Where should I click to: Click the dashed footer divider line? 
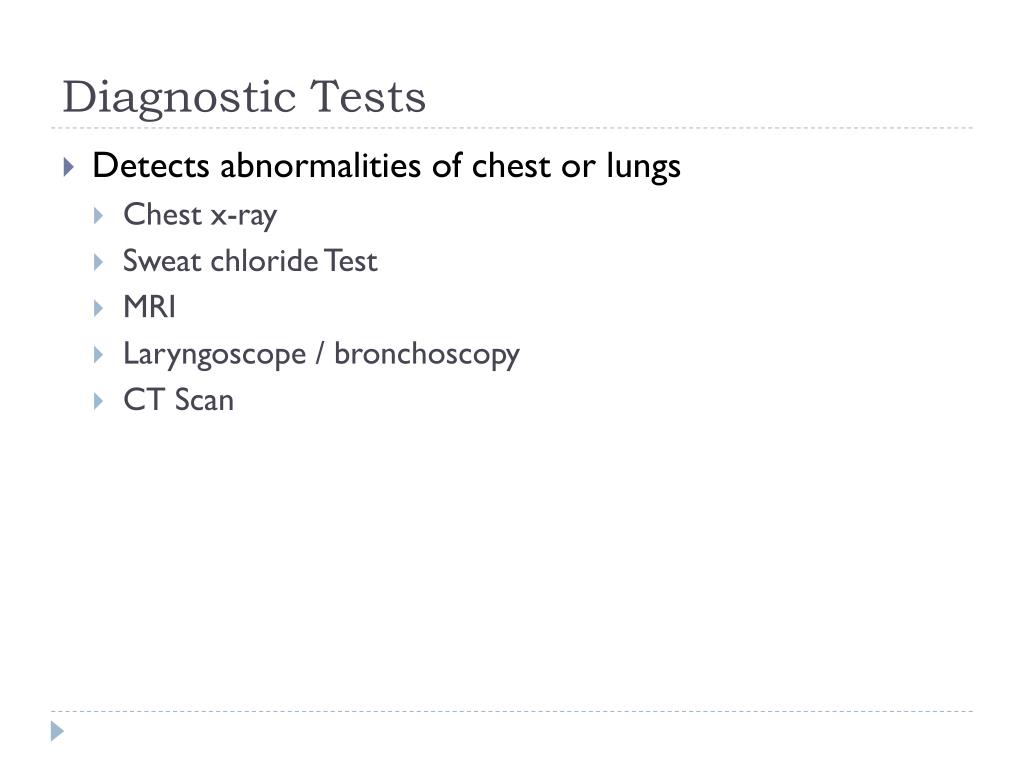[x=512, y=711]
